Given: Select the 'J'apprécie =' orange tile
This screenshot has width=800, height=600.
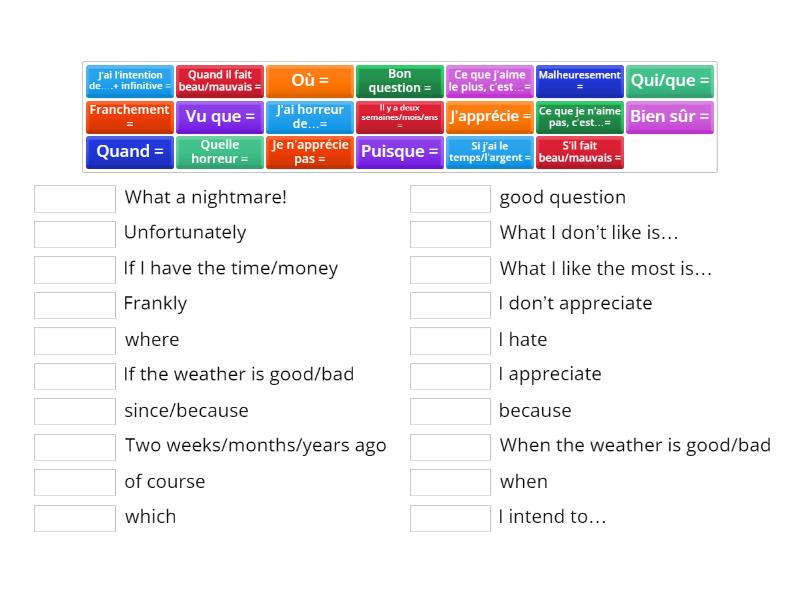Looking at the screenshot, I should [x=490, y=117].
